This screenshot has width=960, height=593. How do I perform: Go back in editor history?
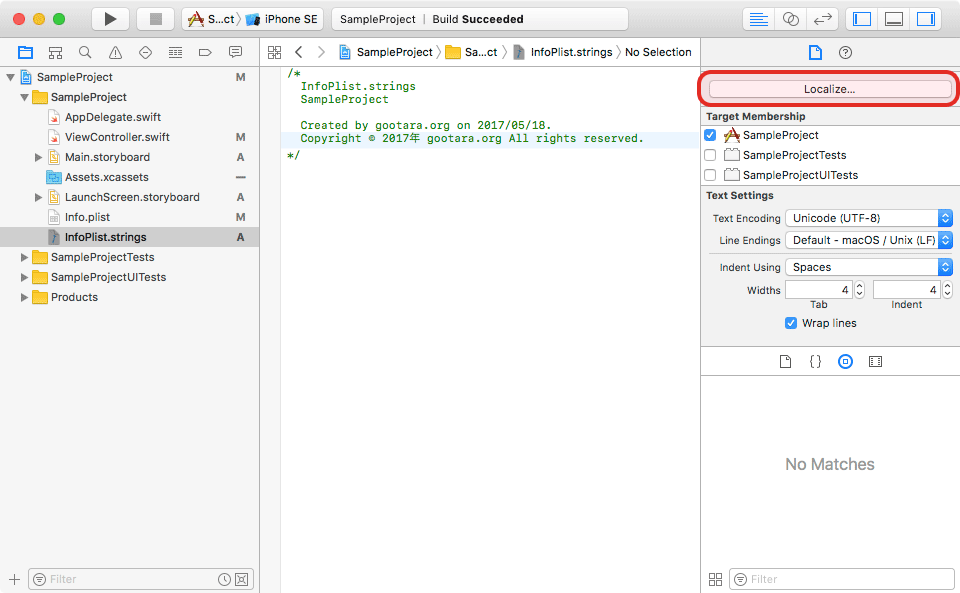click(x=299, y=53)
